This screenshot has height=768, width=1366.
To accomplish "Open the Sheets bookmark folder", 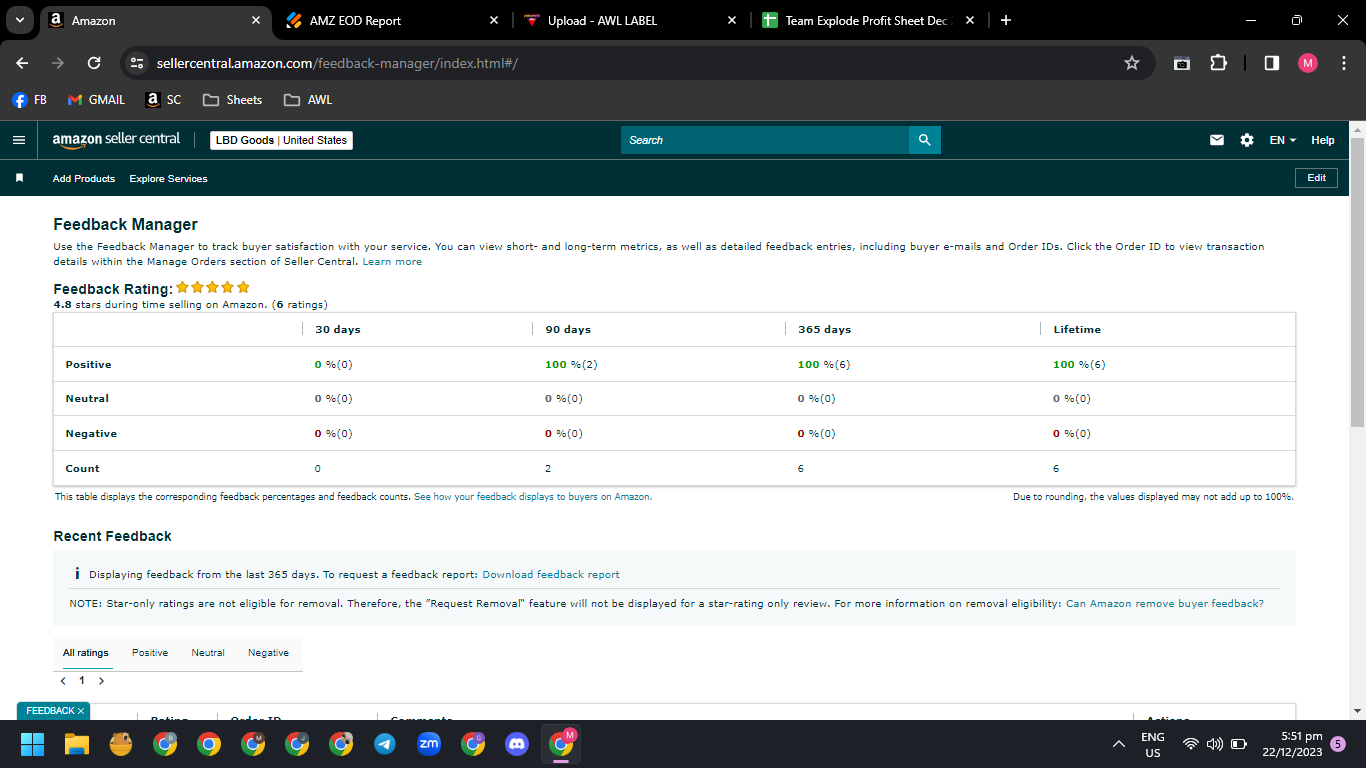I will [232, 100].
